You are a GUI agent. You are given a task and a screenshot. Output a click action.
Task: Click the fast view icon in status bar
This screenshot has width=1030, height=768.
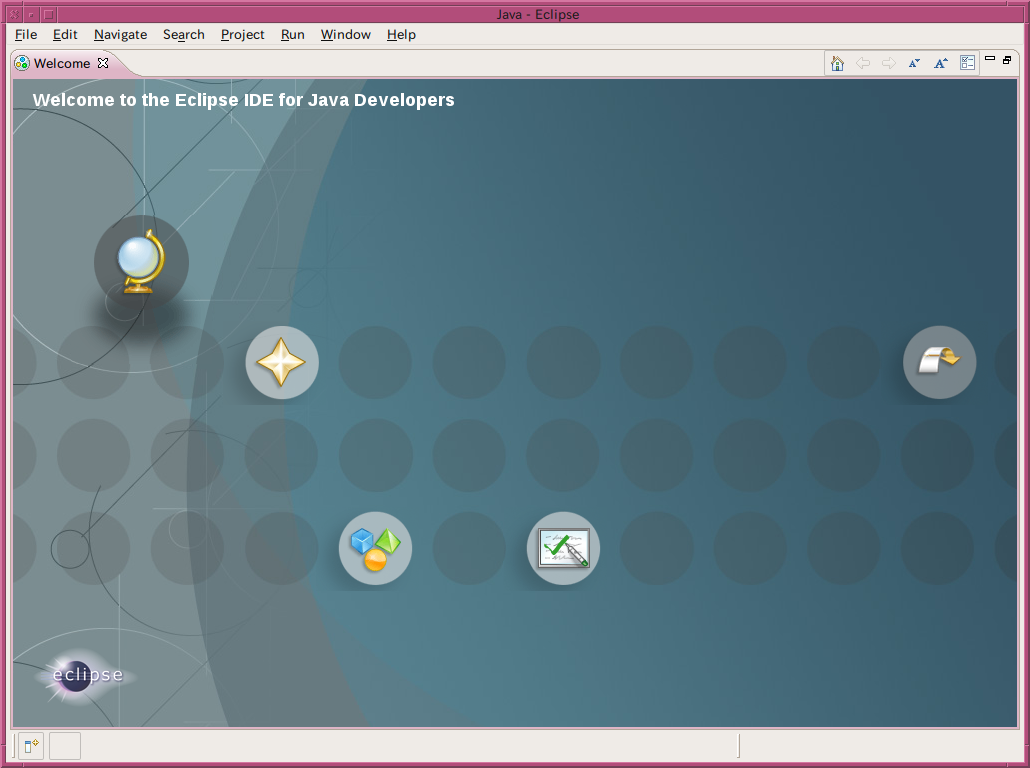31,746
